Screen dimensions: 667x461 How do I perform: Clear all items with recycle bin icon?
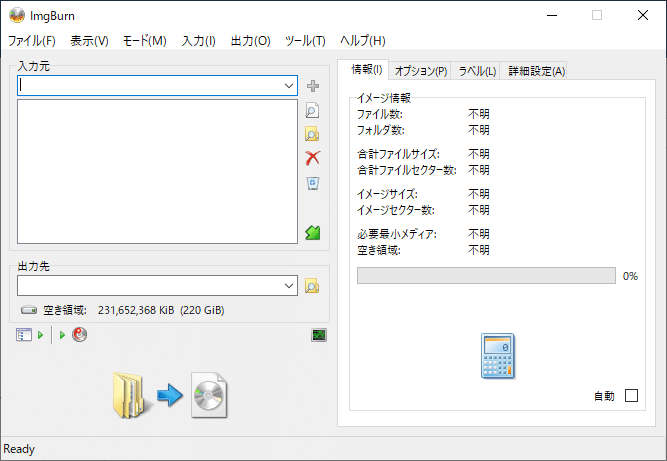(313, 183)
